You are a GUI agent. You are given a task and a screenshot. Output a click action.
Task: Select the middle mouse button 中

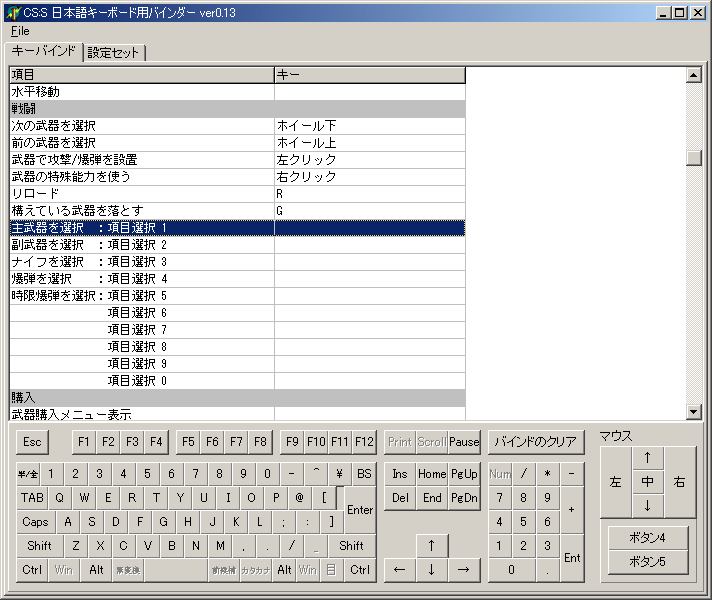[647, 482]
